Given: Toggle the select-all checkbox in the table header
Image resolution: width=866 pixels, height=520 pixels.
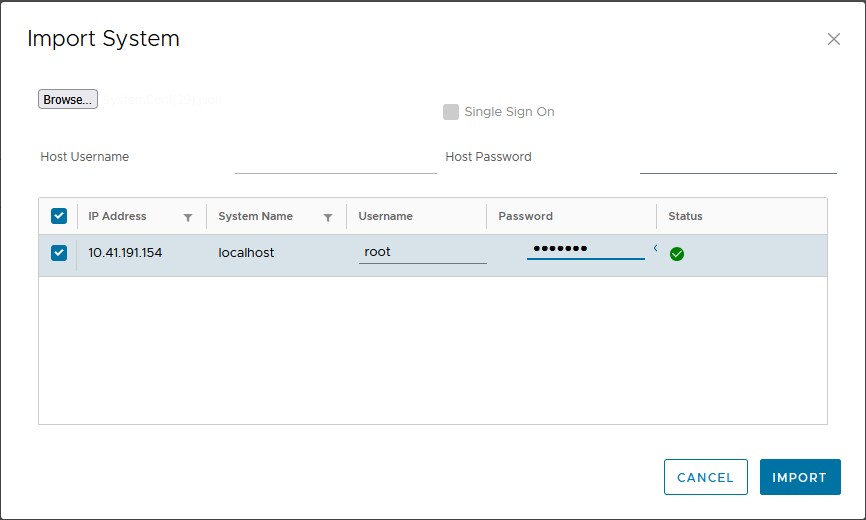Looking at the screenshot, I should pyautogui.click(x=59, y=216).
